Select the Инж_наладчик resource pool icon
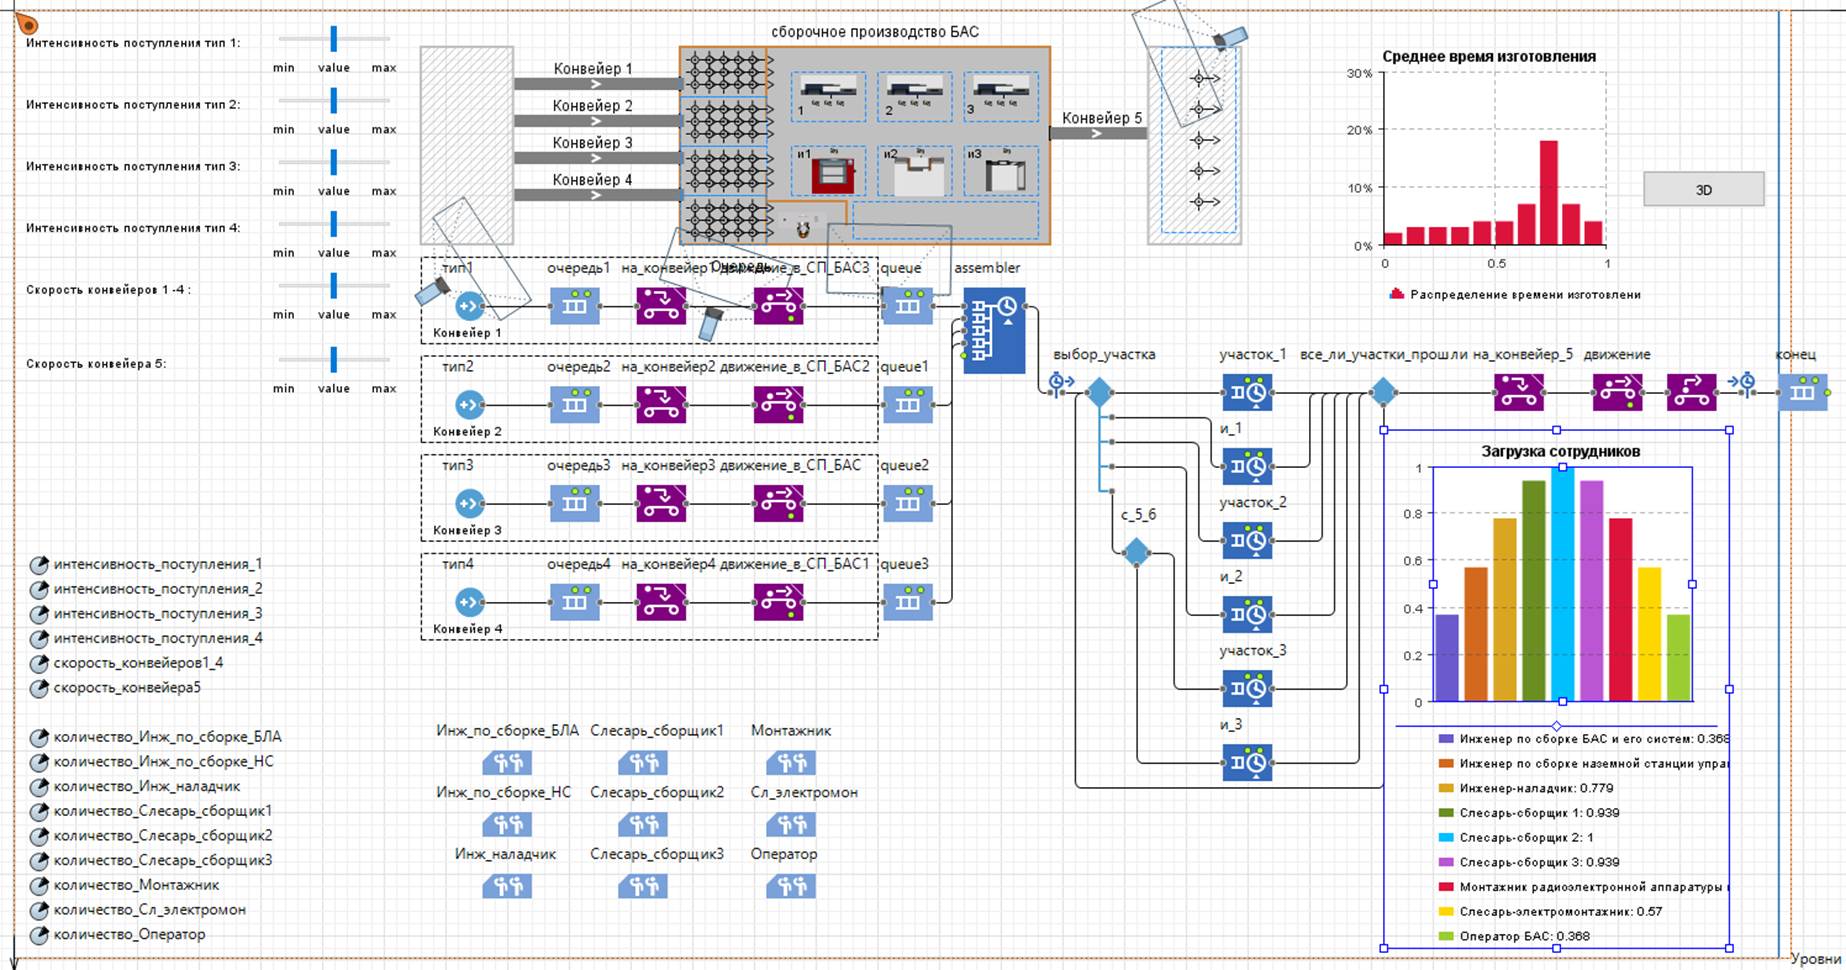Viewport: 1846px width, 970px height. (x=507, y=887)
